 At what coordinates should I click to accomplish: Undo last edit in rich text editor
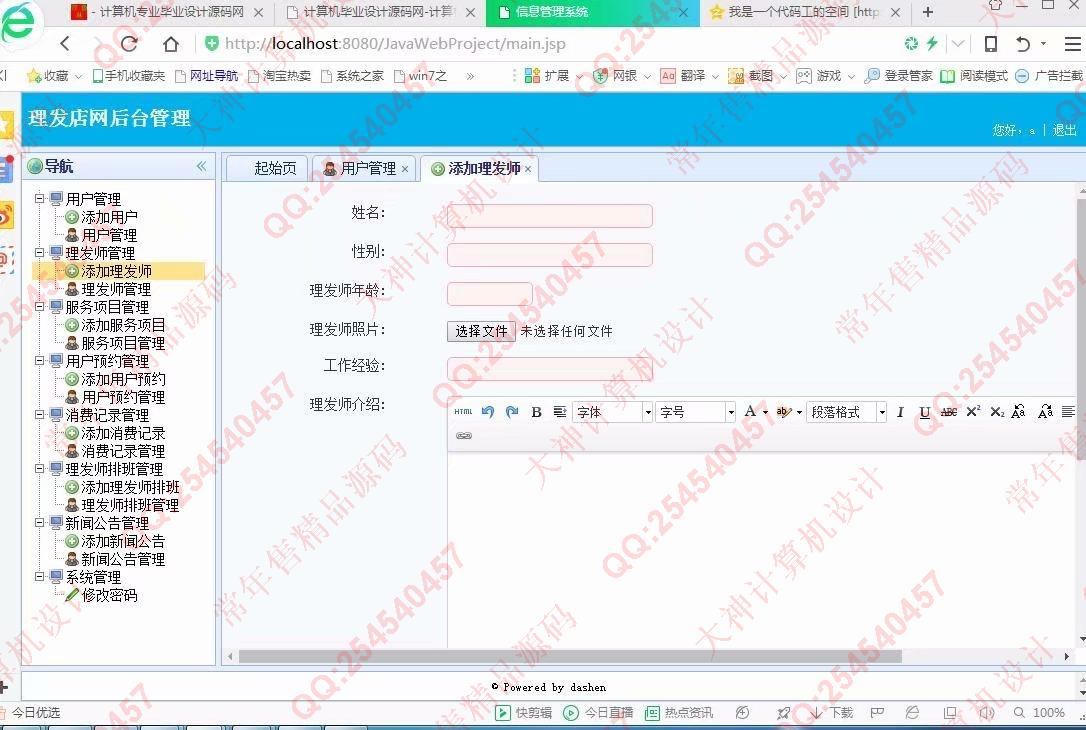click(x=488, y=412)
